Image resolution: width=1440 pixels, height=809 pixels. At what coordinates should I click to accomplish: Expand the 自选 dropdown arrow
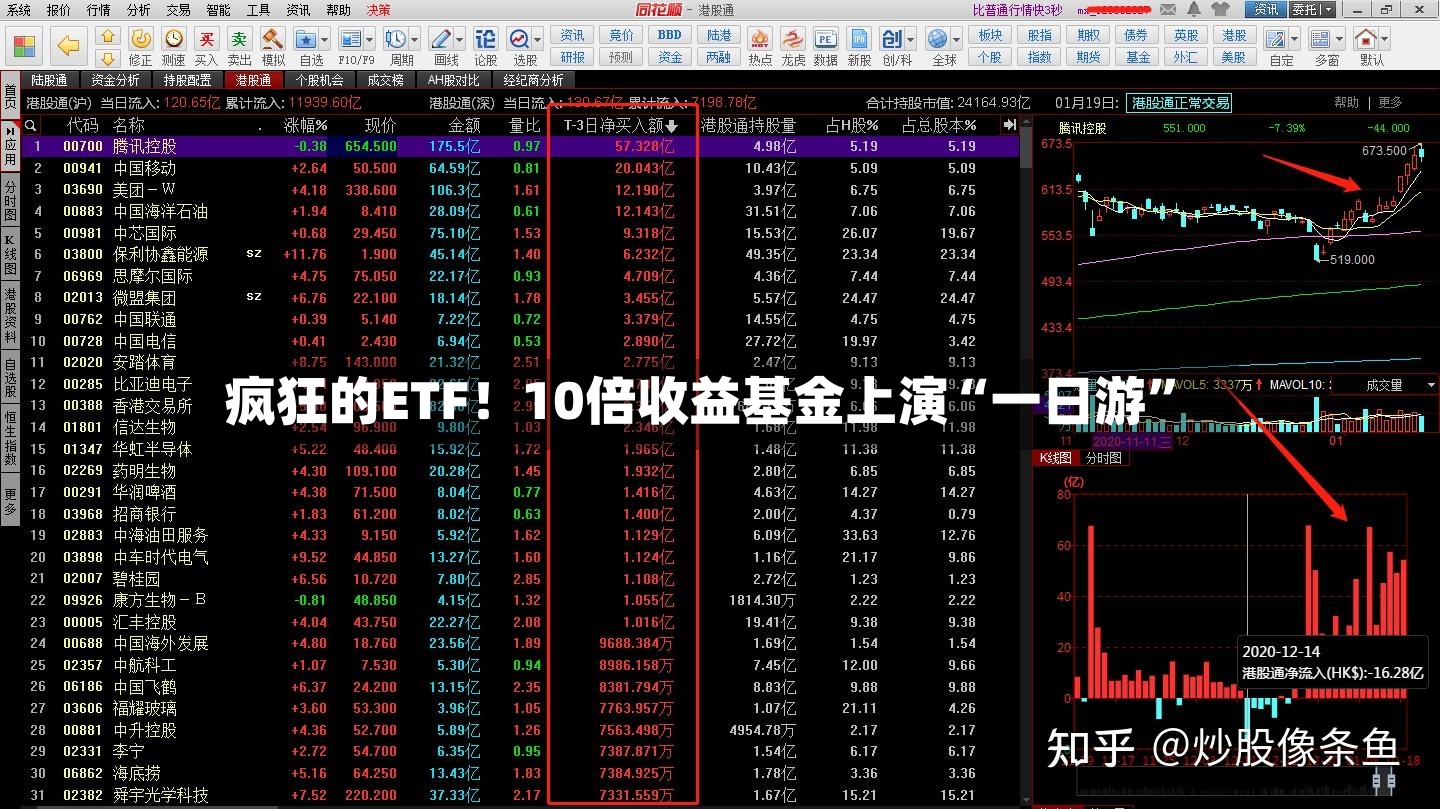[x=326, y=40]
